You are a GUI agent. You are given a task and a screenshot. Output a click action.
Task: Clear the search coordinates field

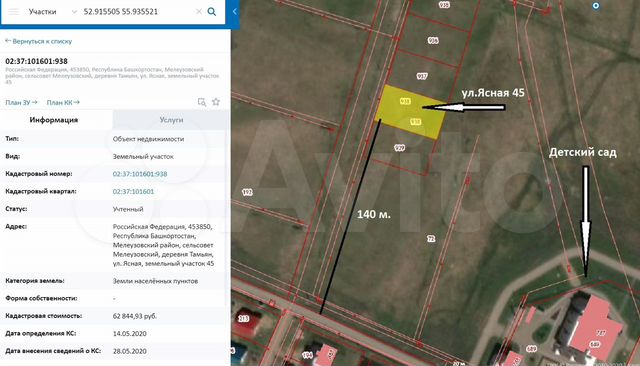coord(199,11)
